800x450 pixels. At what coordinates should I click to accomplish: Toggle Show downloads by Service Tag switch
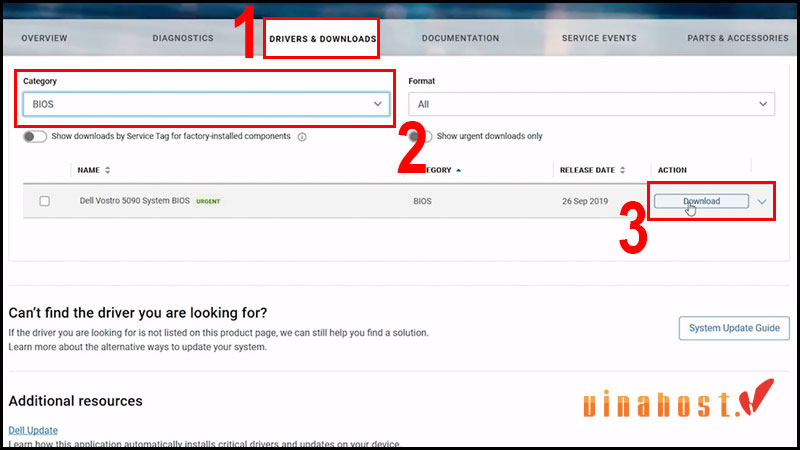tap(35, 136)
